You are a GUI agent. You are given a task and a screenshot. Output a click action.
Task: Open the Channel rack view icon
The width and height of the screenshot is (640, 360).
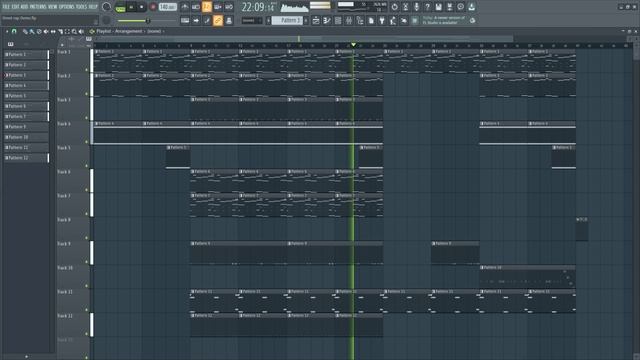(338, 20)
